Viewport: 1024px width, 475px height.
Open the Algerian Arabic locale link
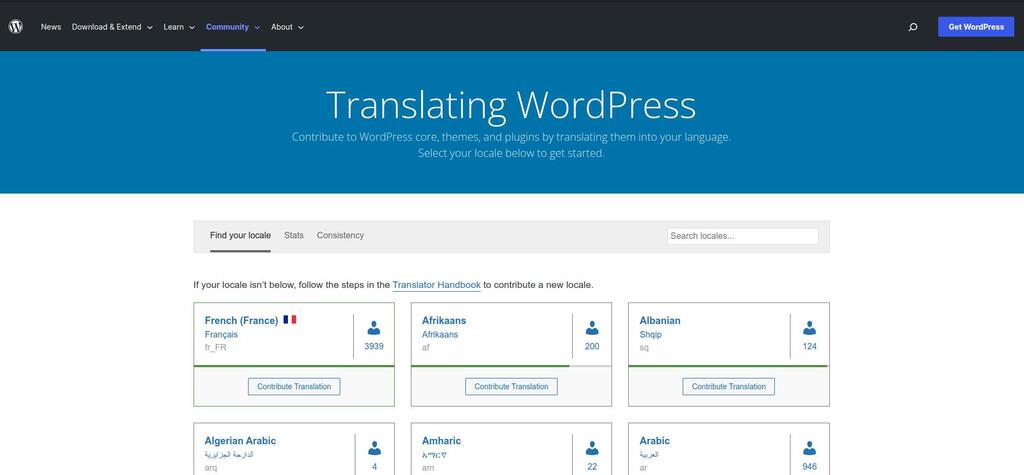point(240,440)
